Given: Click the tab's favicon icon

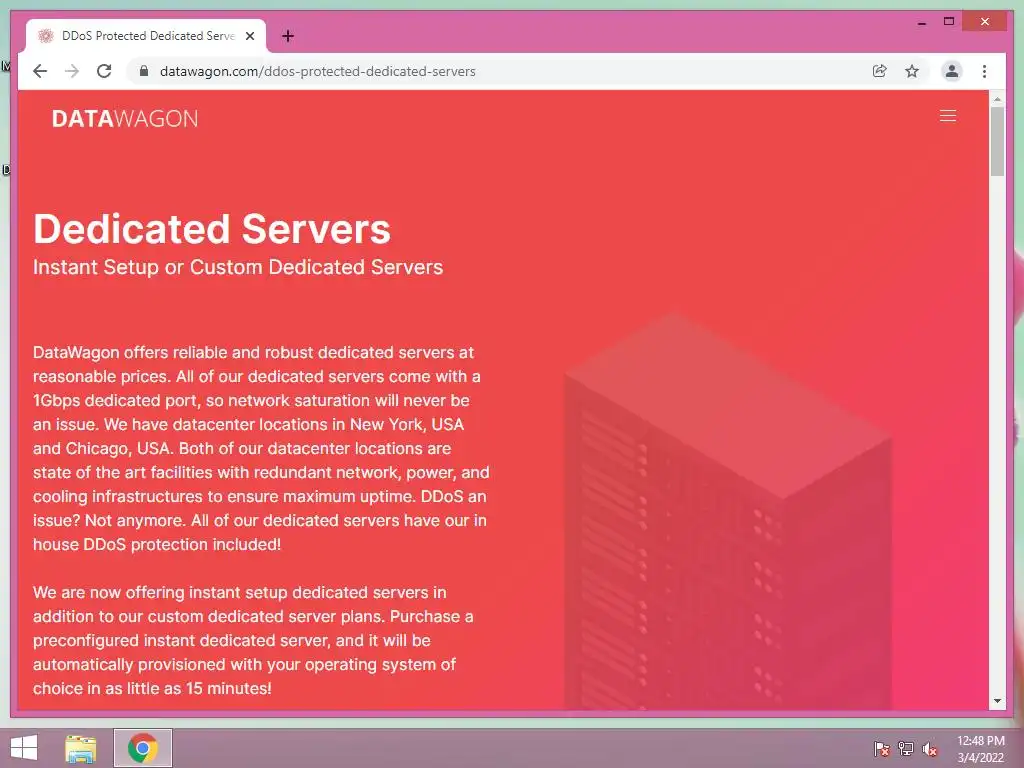Looking at the screenshot, I should pyautogui.click(x=45, y=36).
